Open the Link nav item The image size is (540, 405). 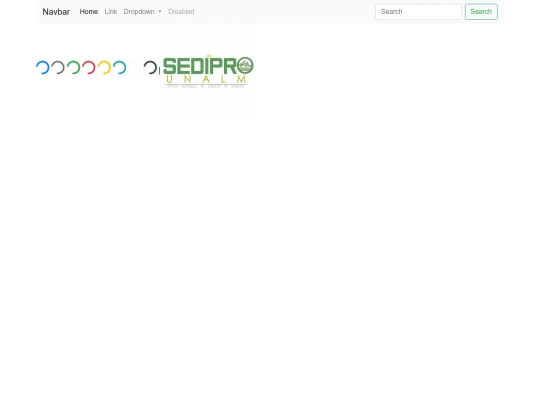[x=111, y=12]
